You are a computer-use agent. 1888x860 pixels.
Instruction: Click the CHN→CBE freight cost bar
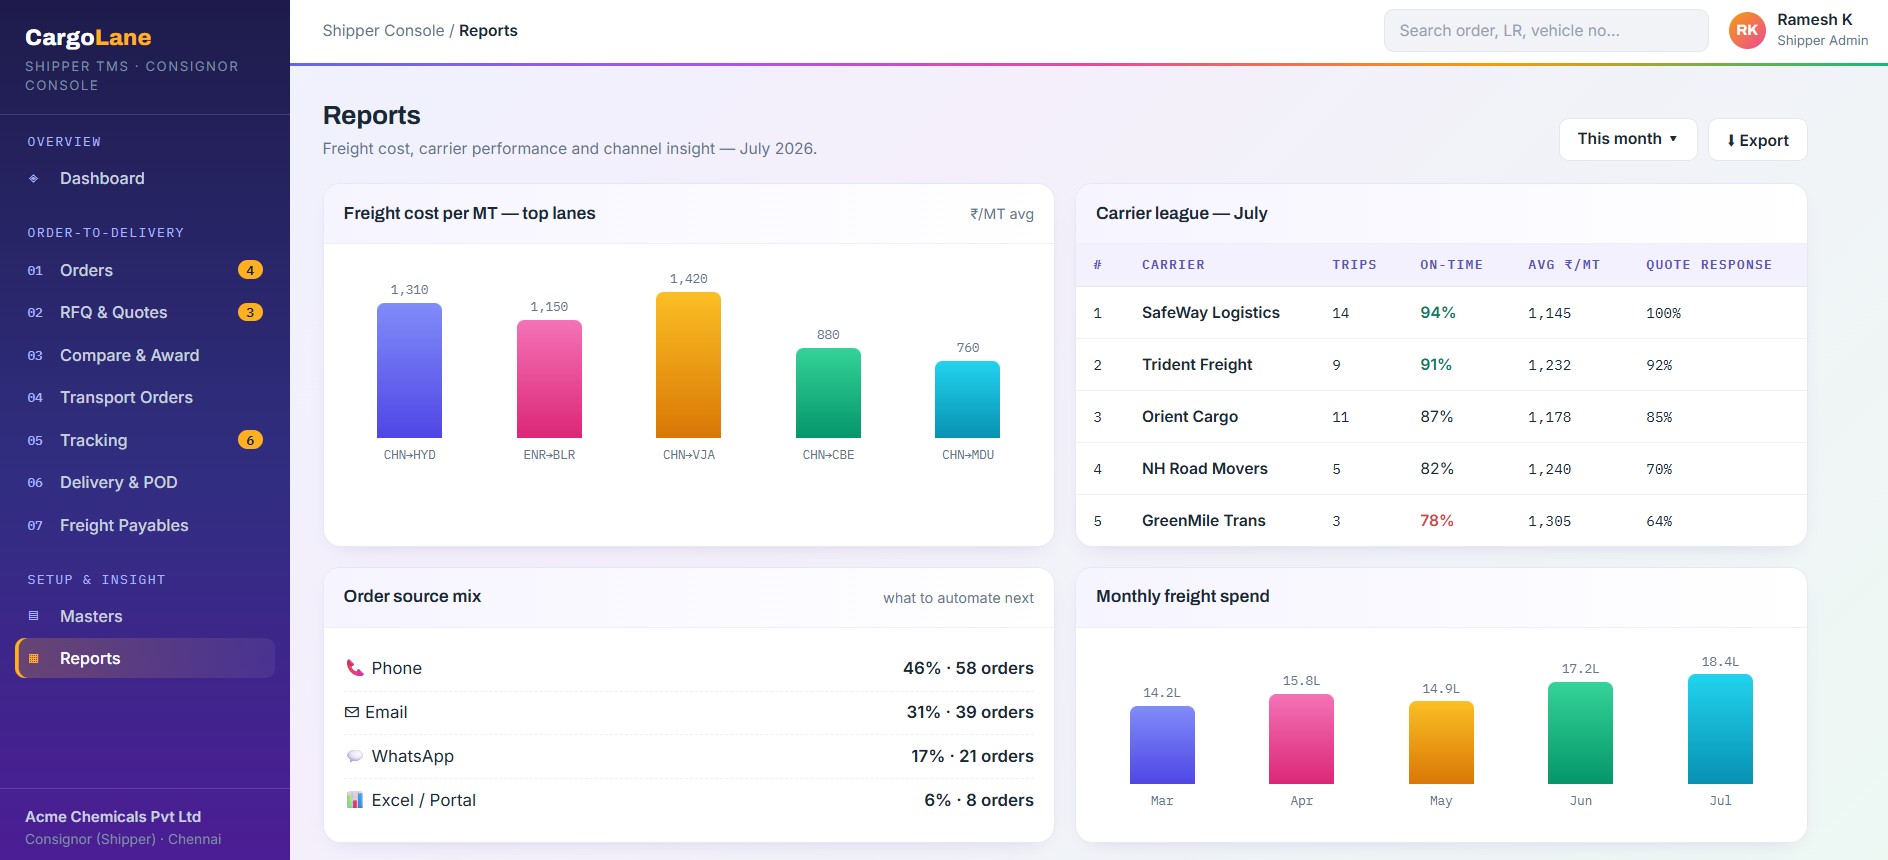point(828,393)
